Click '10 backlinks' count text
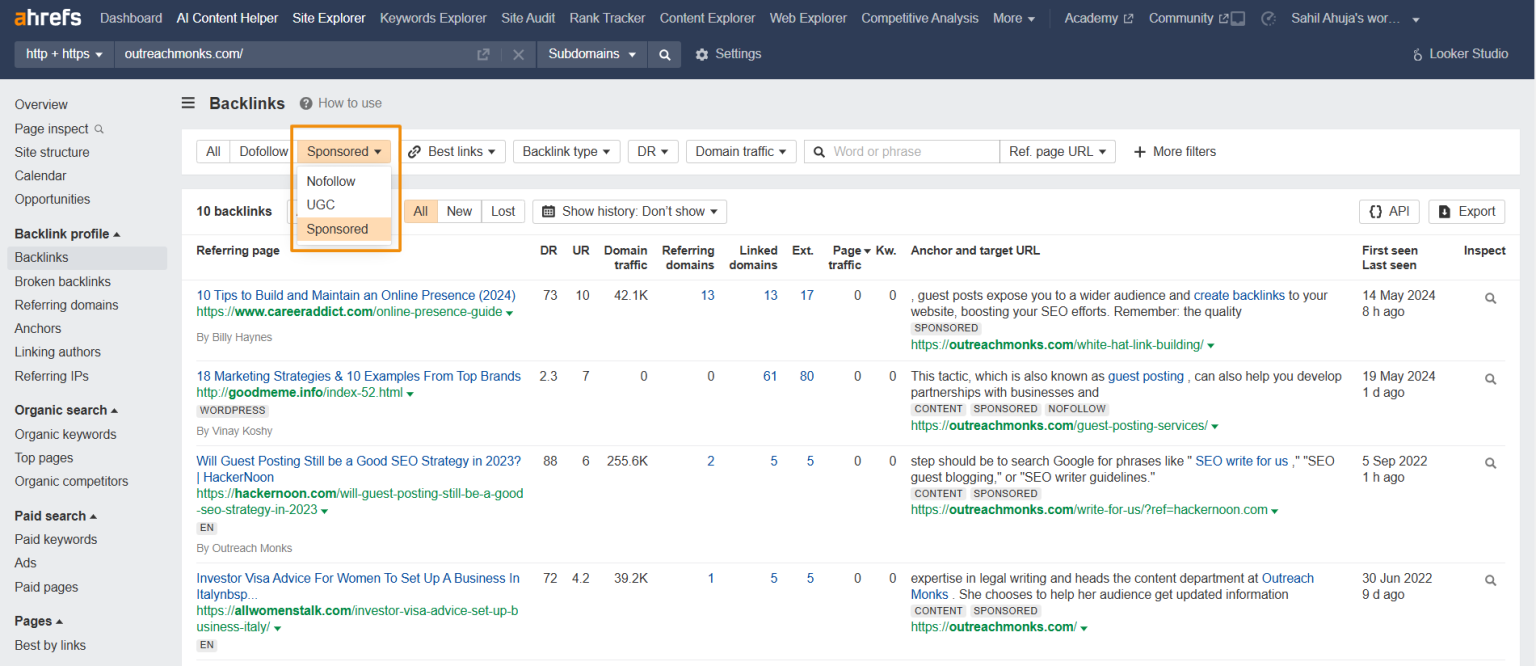Screen dimensions: 1536x666 pos(234,211)
